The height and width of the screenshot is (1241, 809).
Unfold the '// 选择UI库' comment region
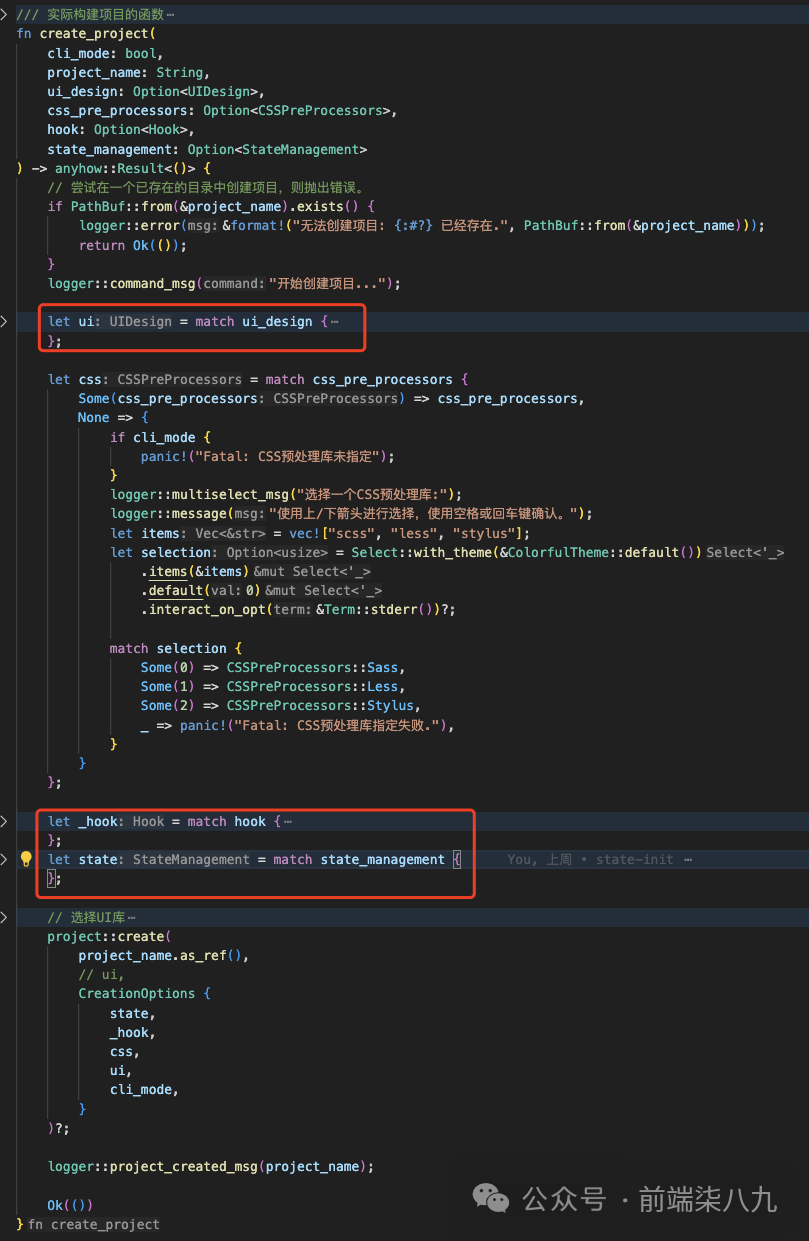5,917
